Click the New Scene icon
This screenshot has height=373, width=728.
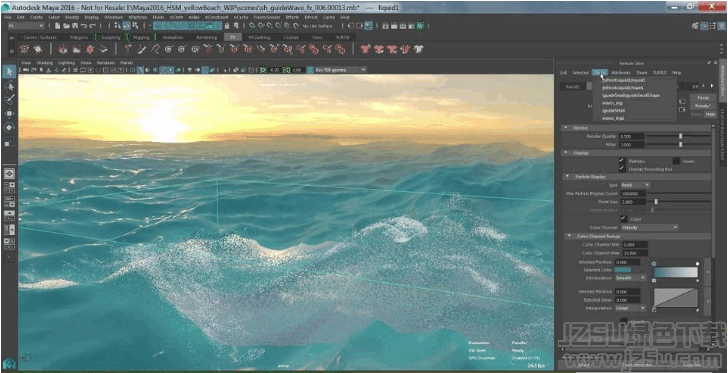(x=57, y=26)
